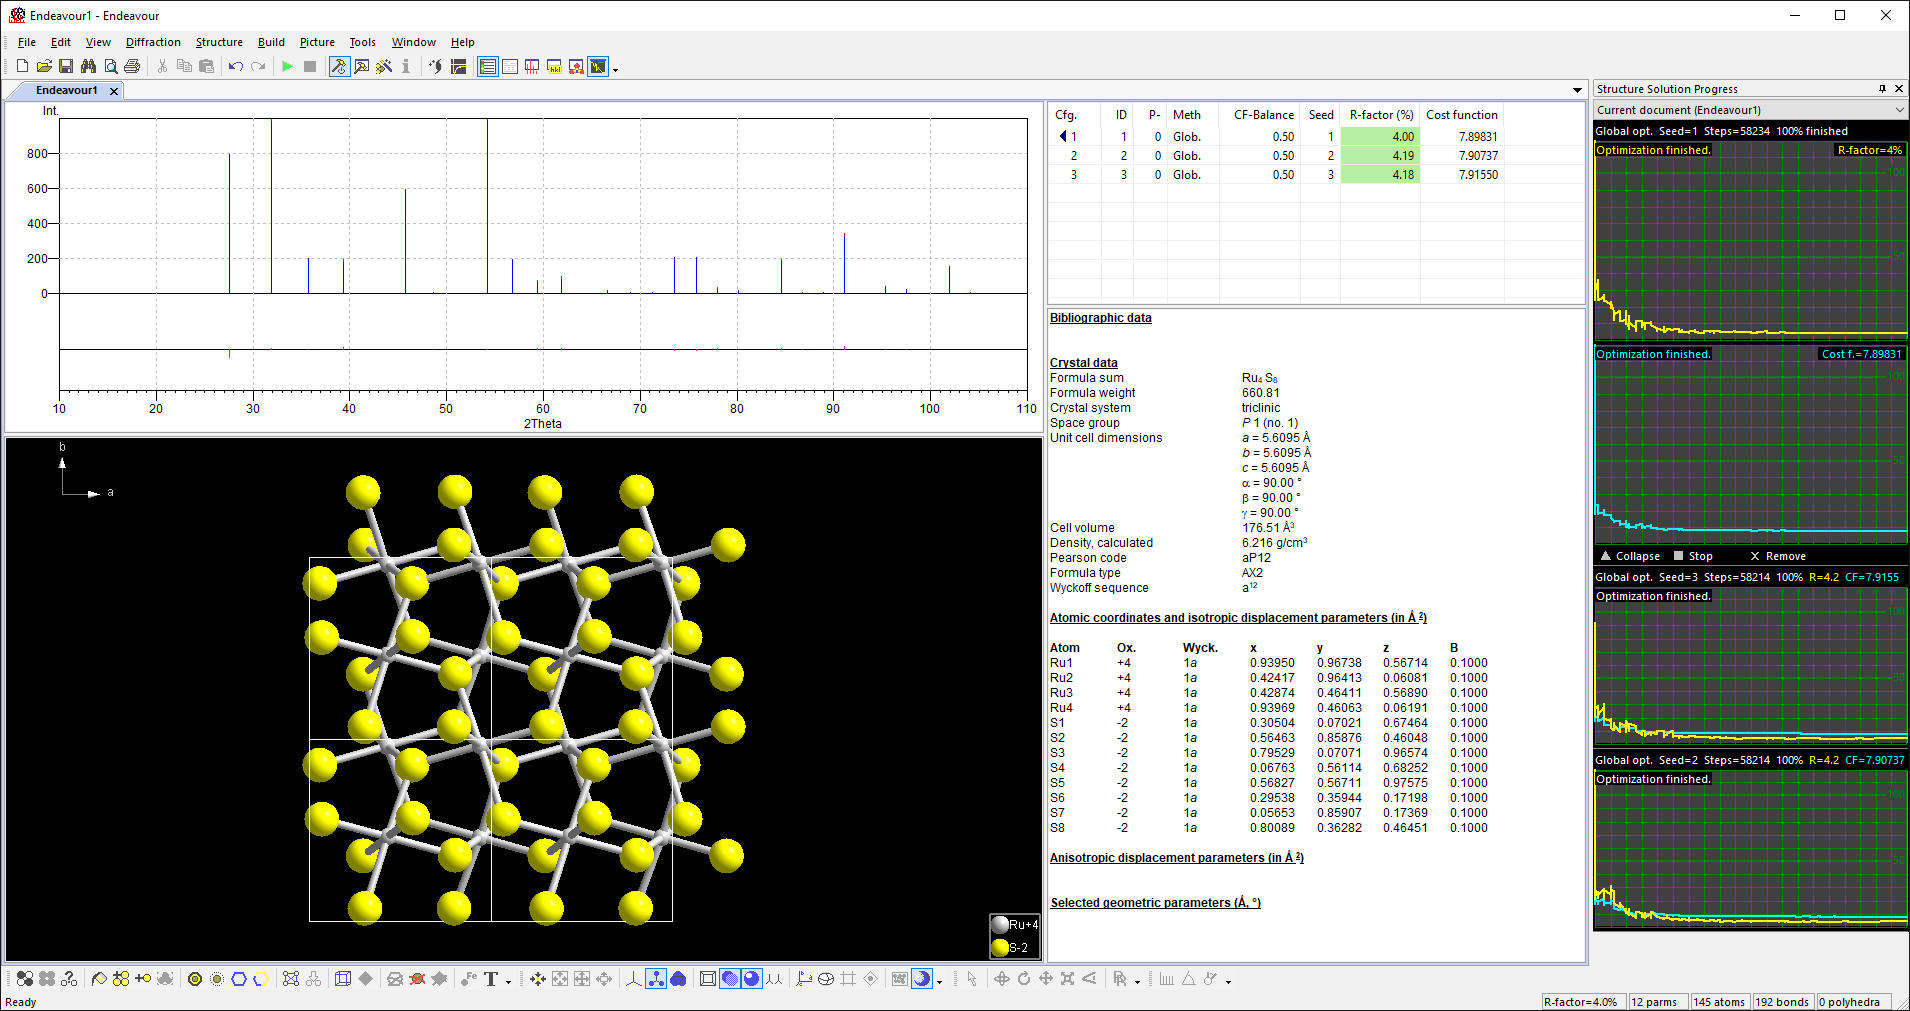
Task: Expand the view panes toolbar dropdown arrow
Action: 615,69
